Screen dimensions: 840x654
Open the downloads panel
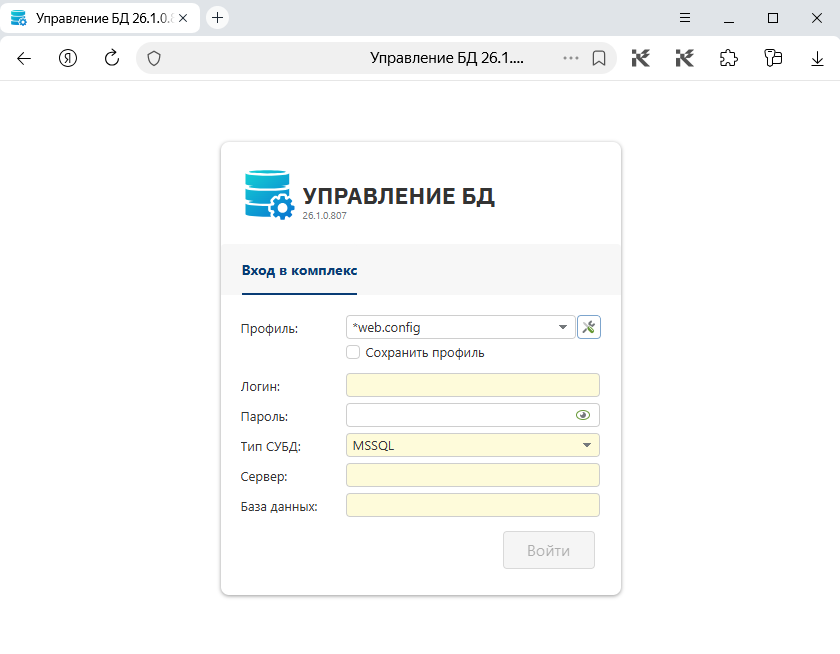point(817,58)
